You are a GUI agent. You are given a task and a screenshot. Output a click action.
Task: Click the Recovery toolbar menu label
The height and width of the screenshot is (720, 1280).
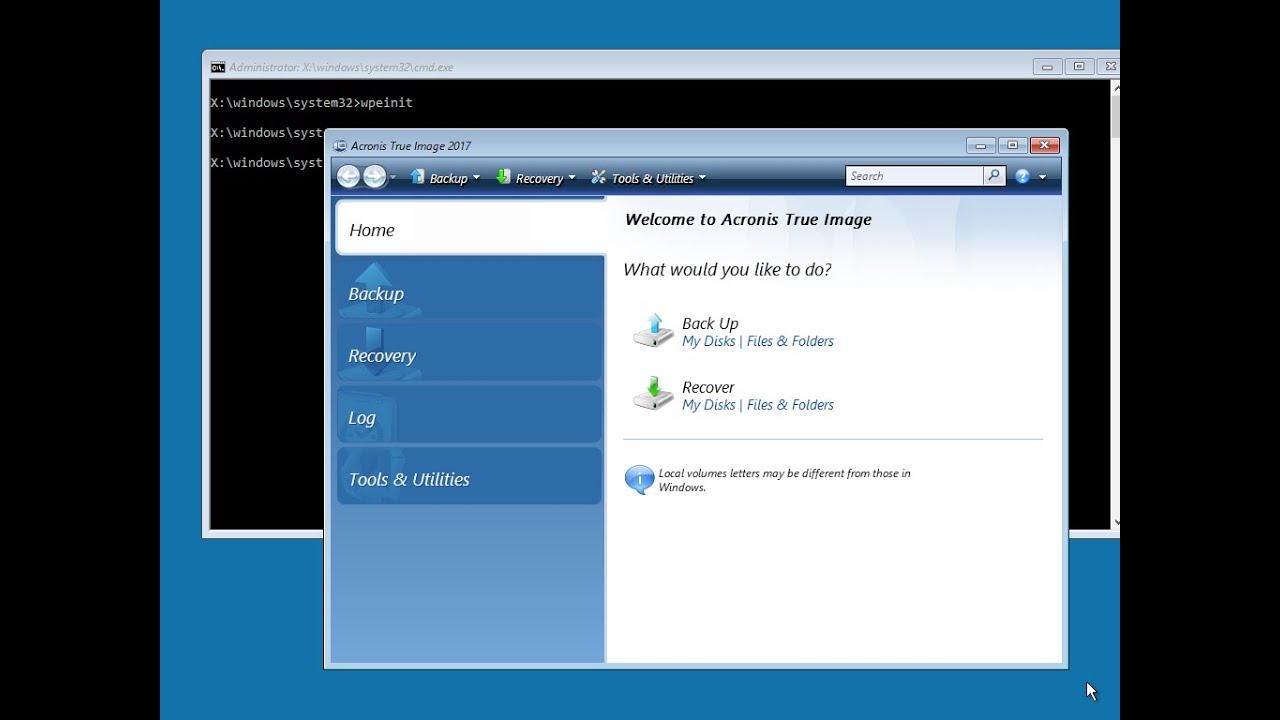(x=539, y=178)
